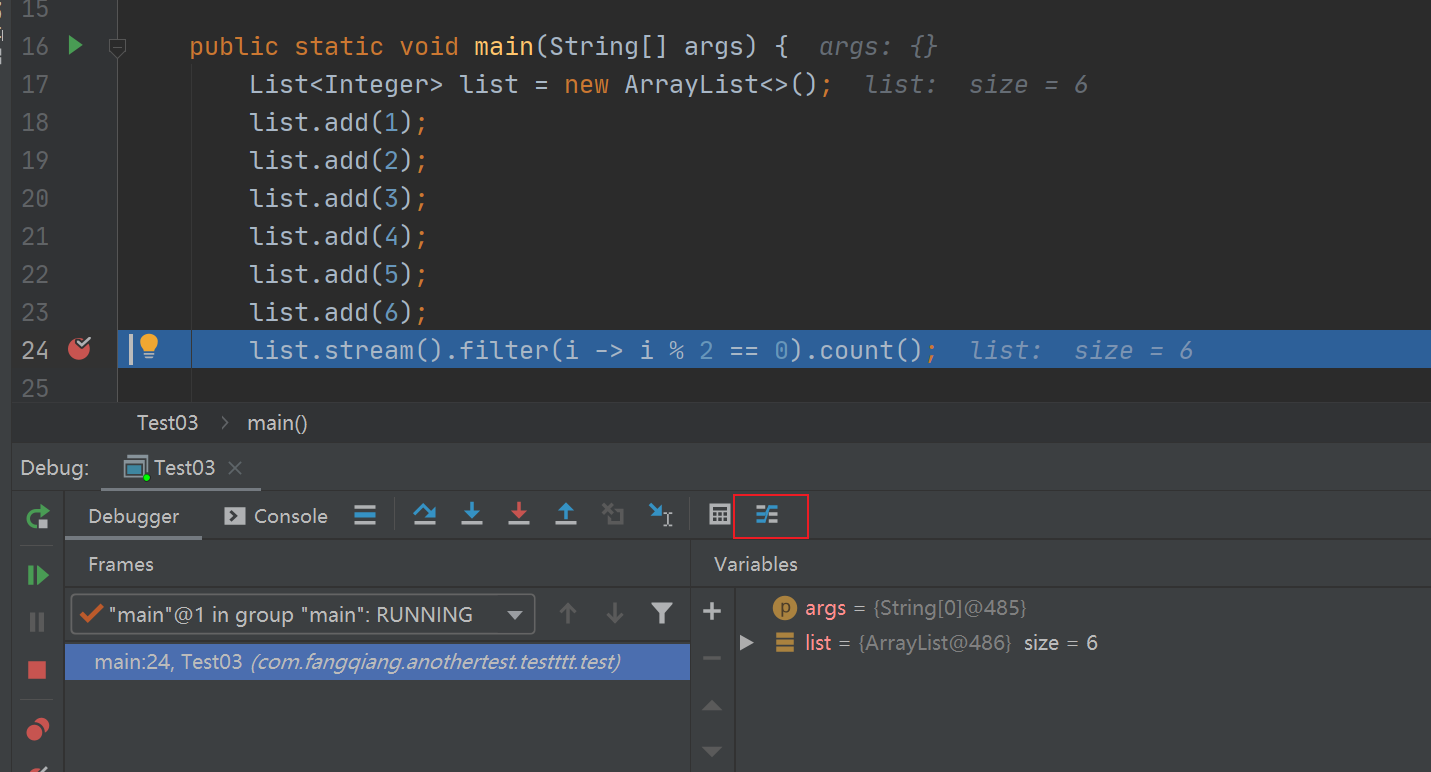Click the list.add(6) code line
This screenshot has height=772, width=1431.
click(339, 312)
